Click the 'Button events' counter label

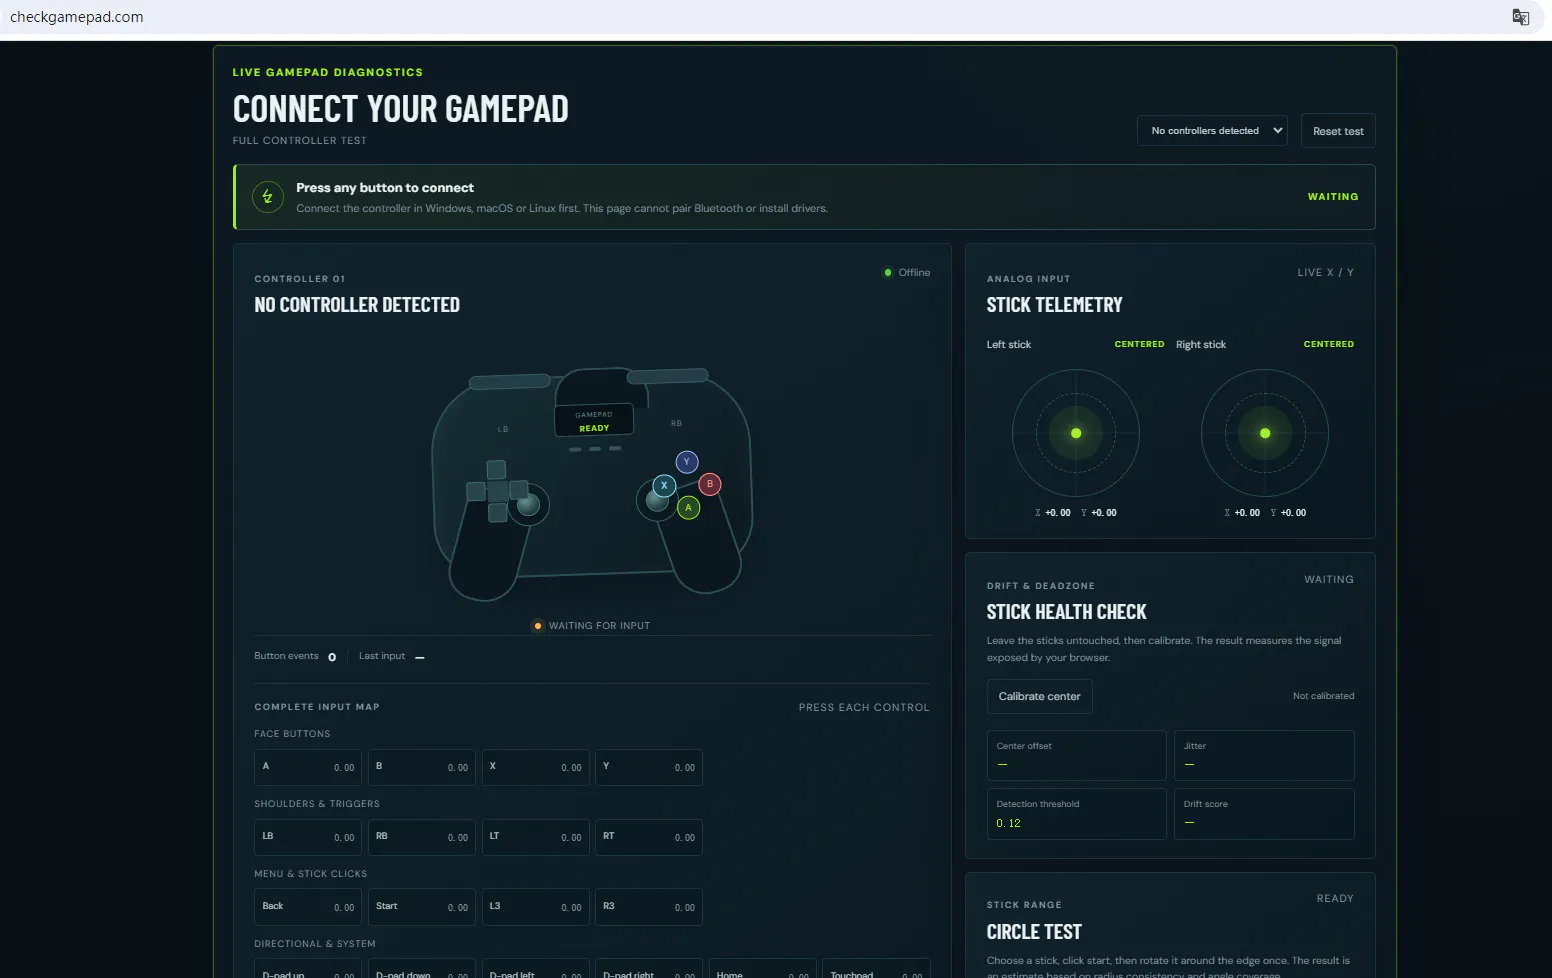tap(286, 656)
